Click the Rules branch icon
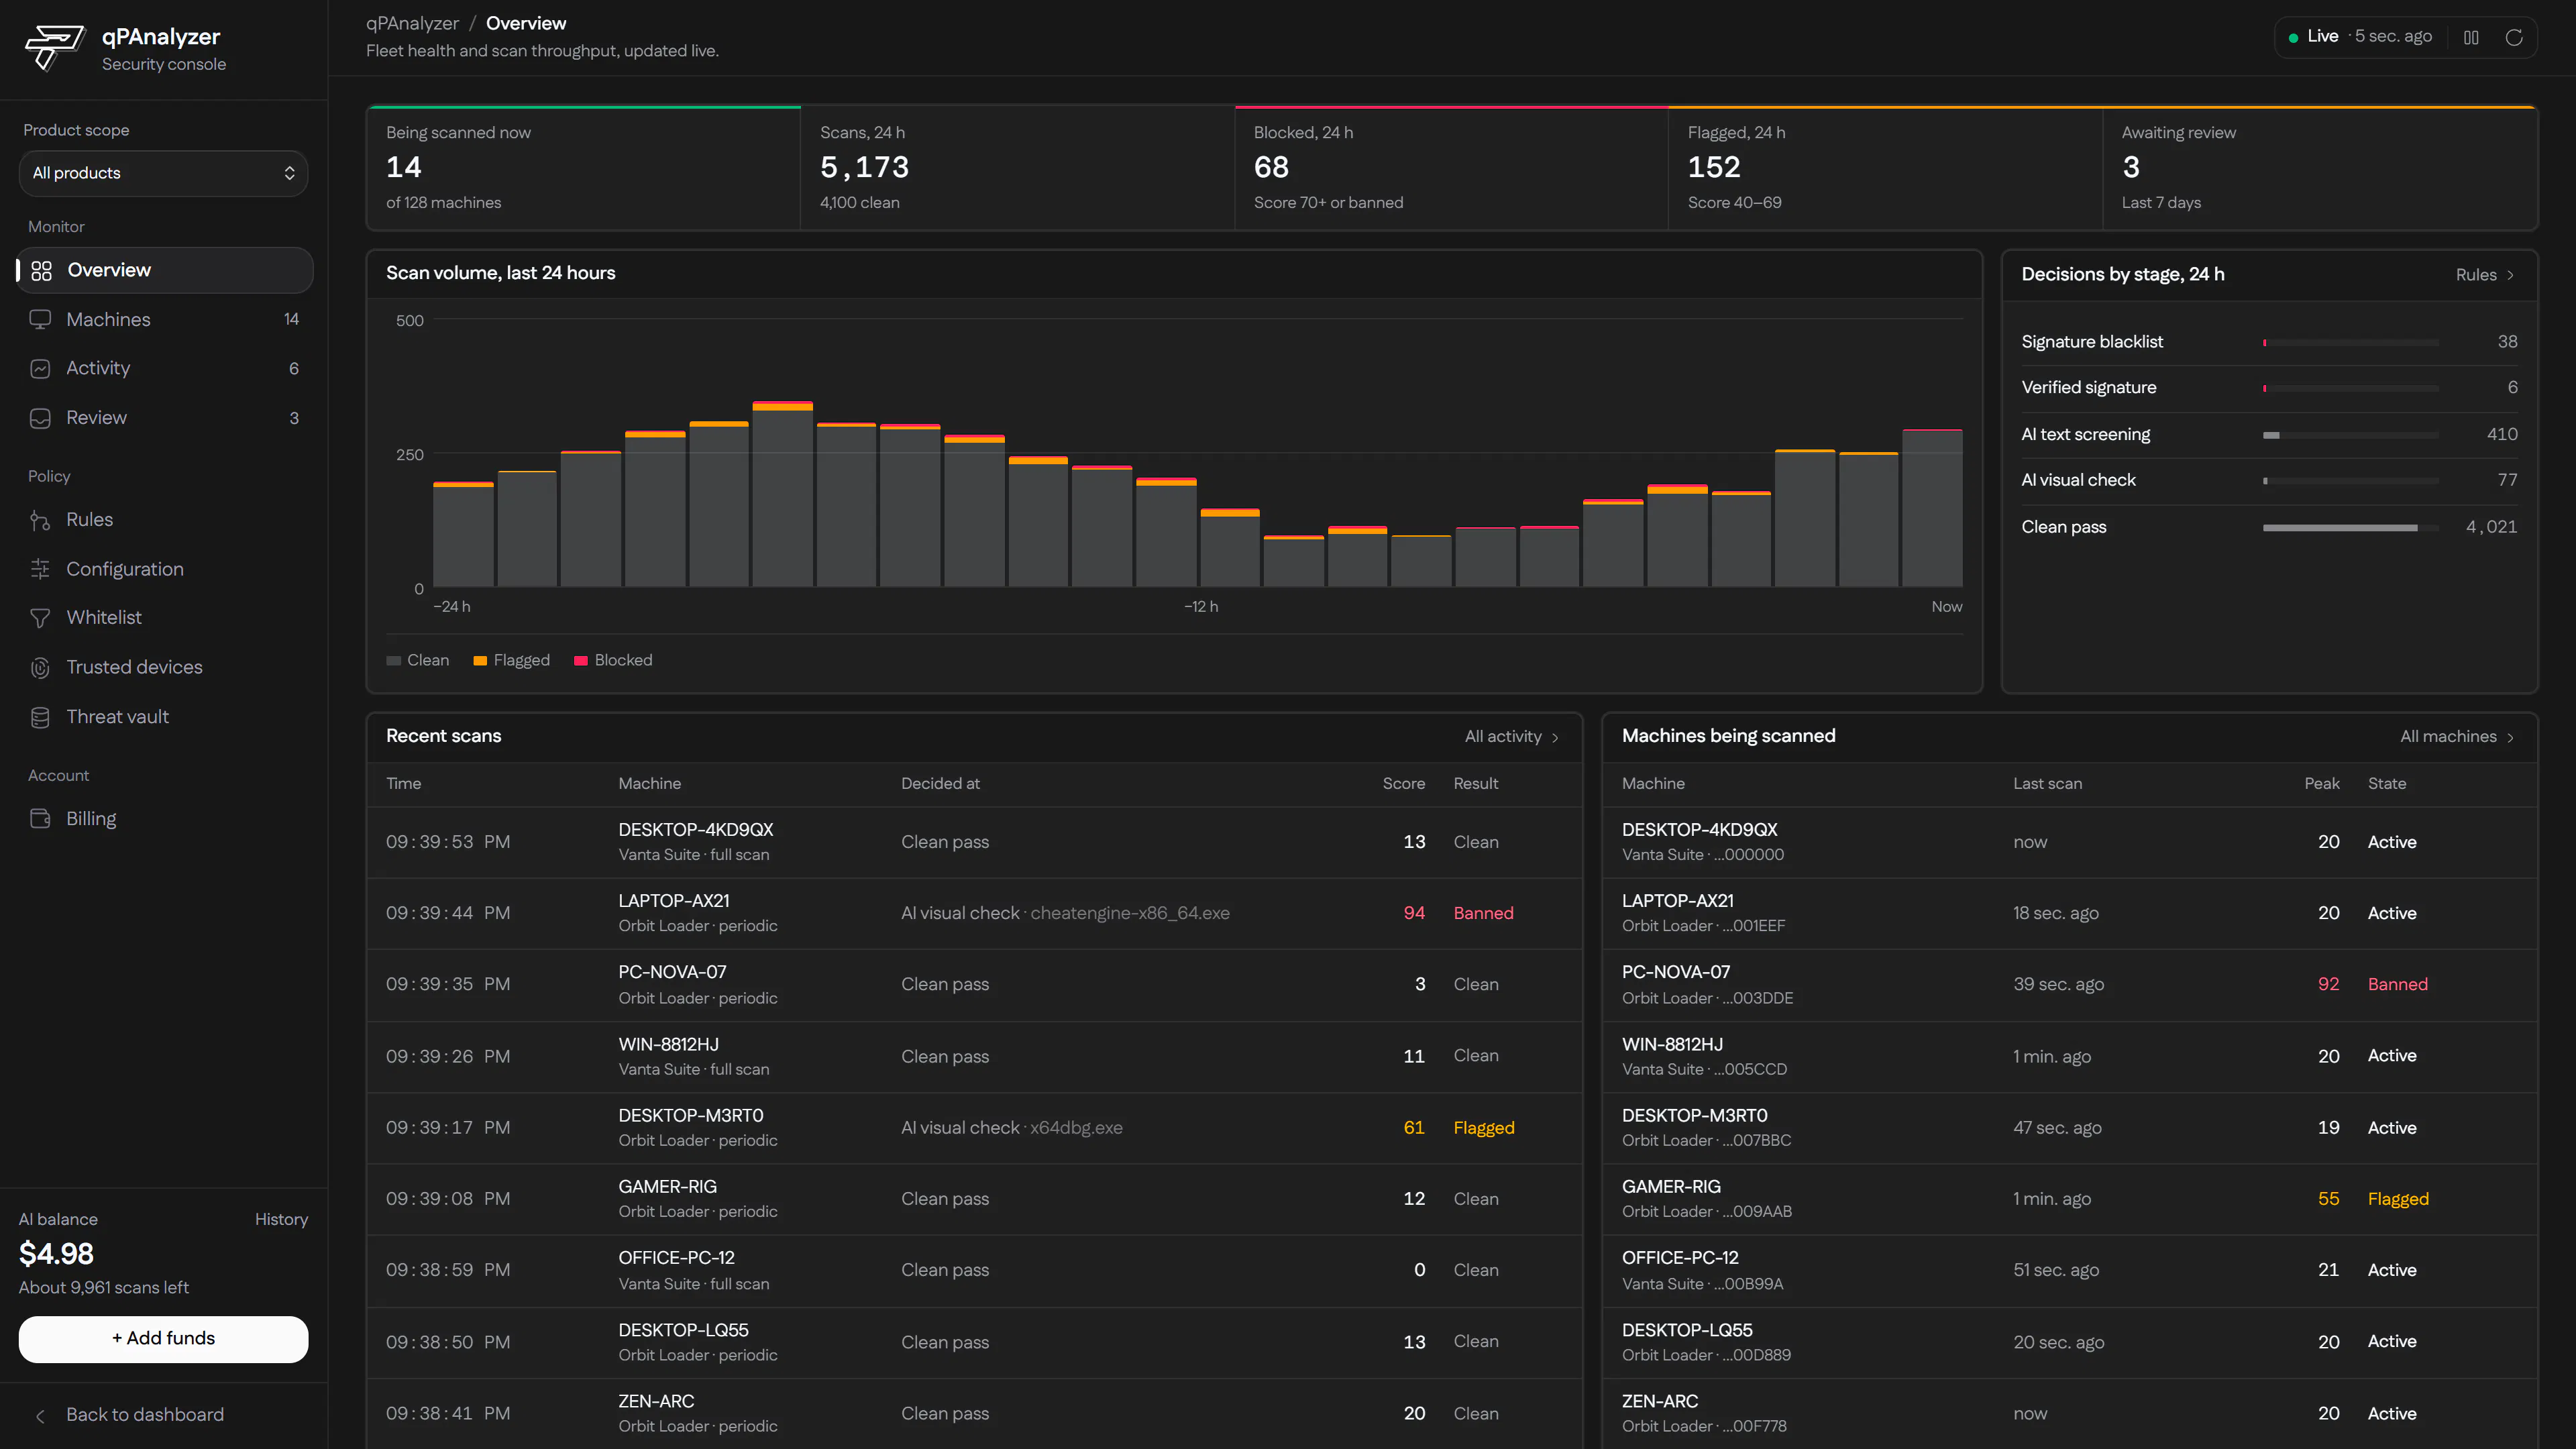The height and width of the screenshot is (1449, 2576). coord(40,520)
